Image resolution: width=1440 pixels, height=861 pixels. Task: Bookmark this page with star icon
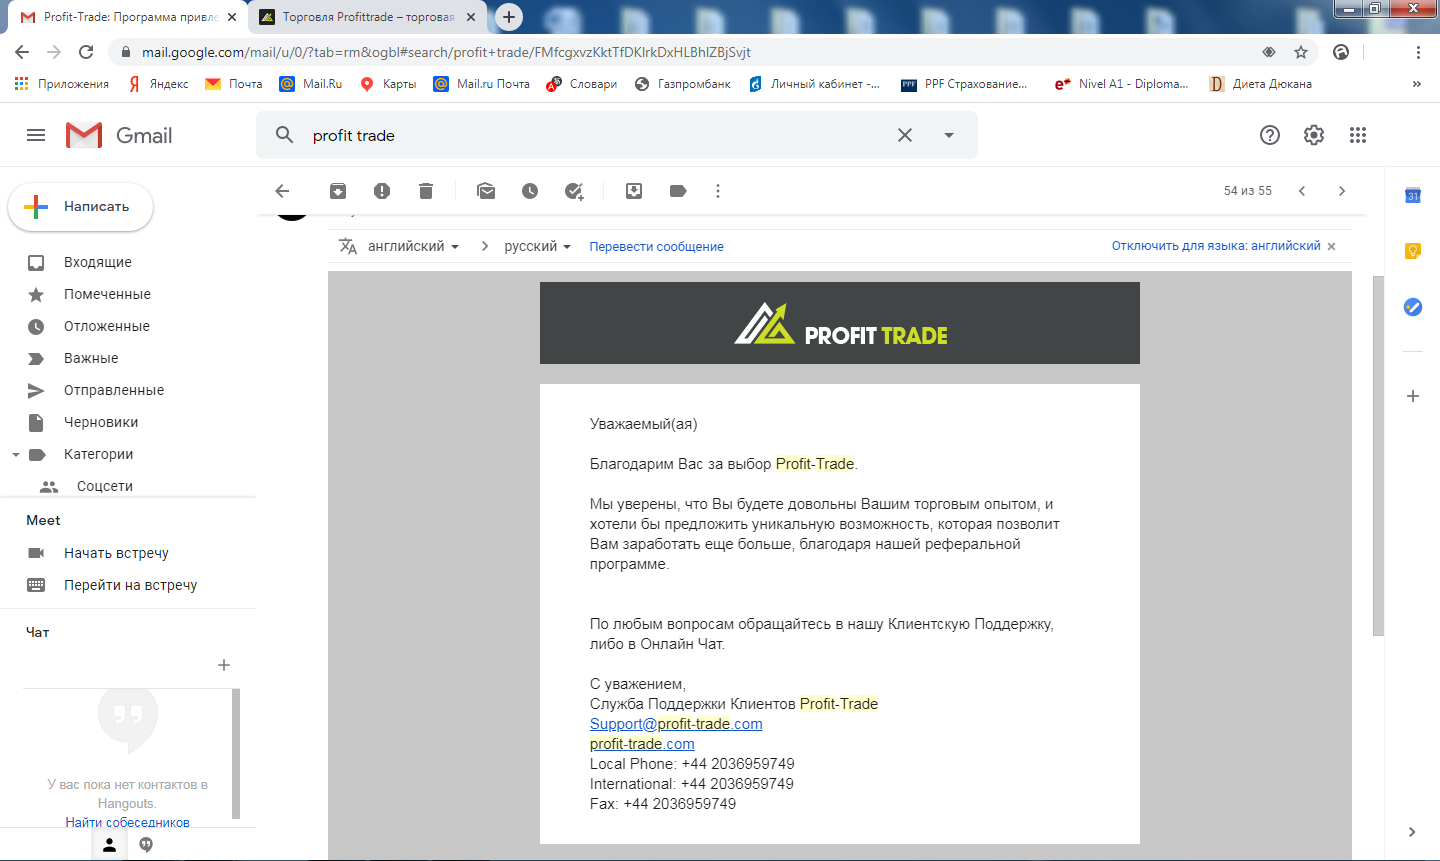click(1301, 52)
